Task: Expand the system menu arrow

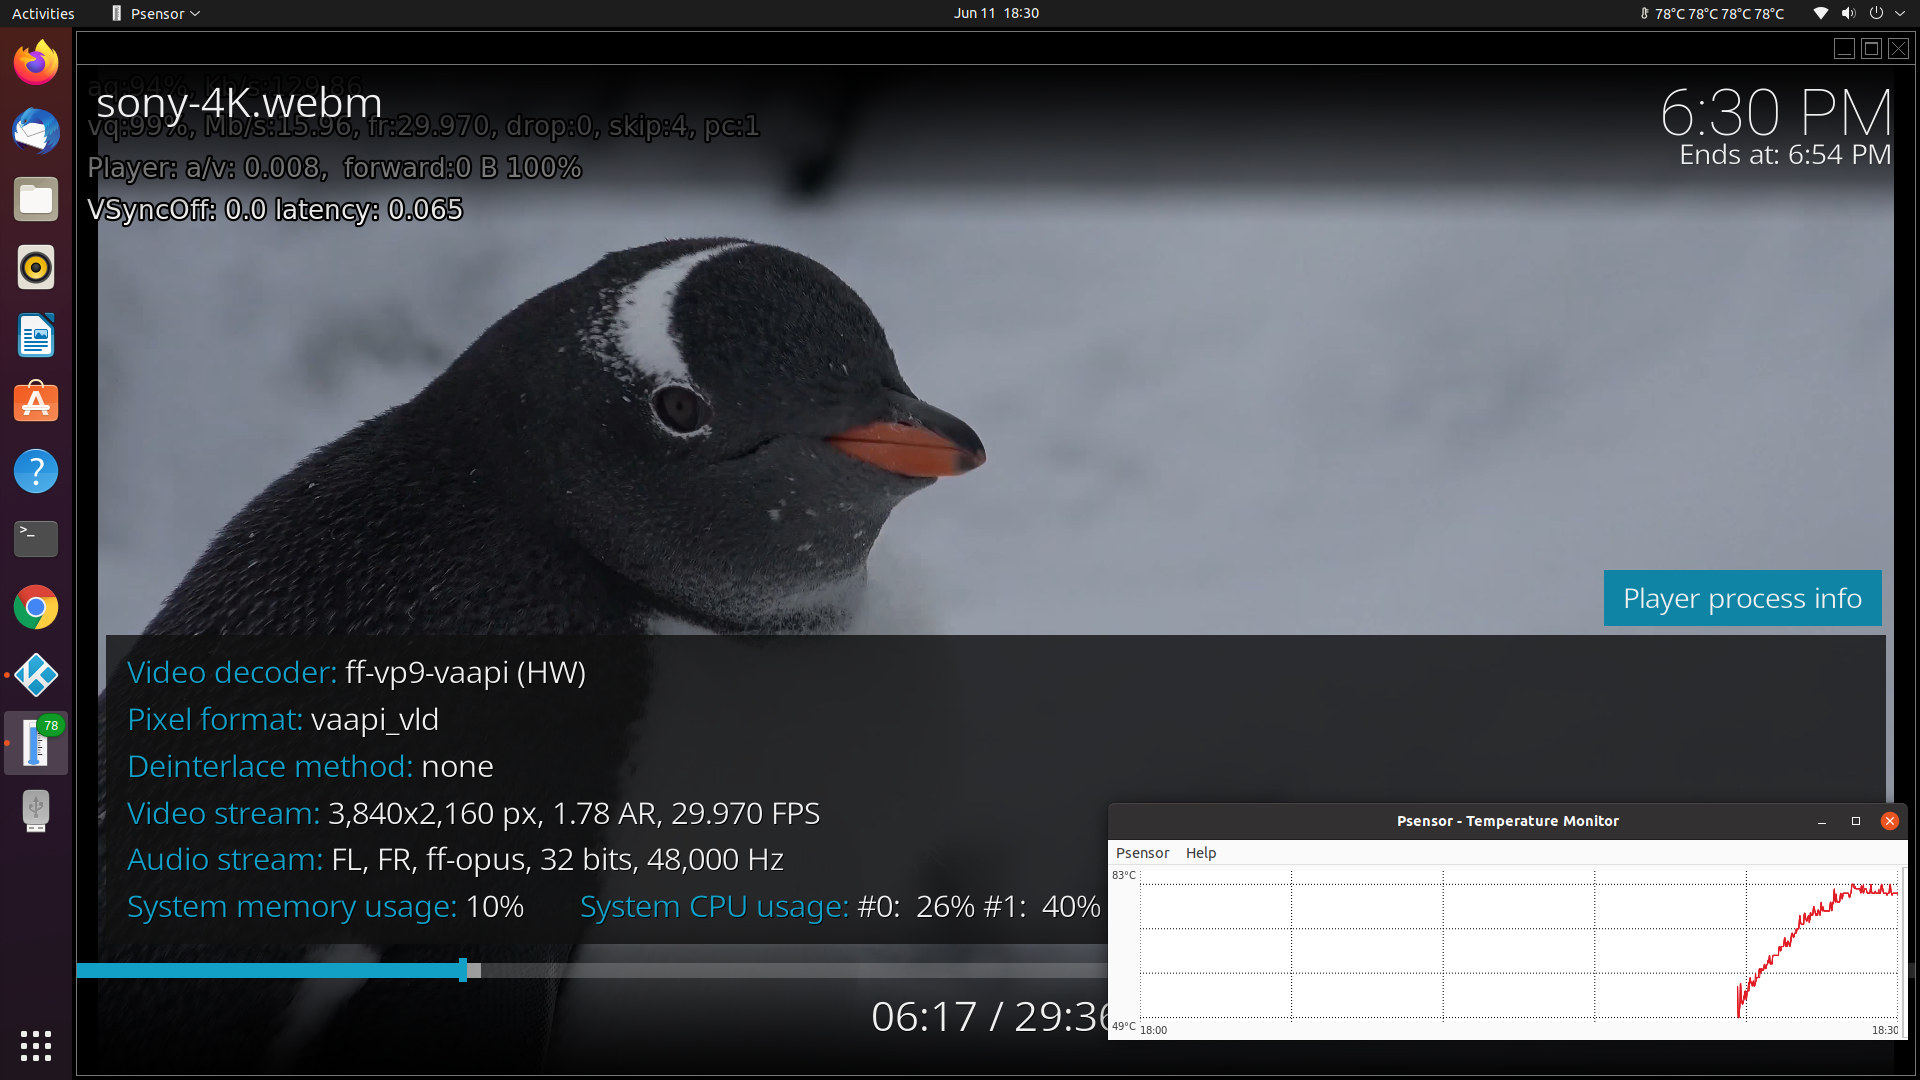Action: pyautogui.click(x=1900, y=13)
